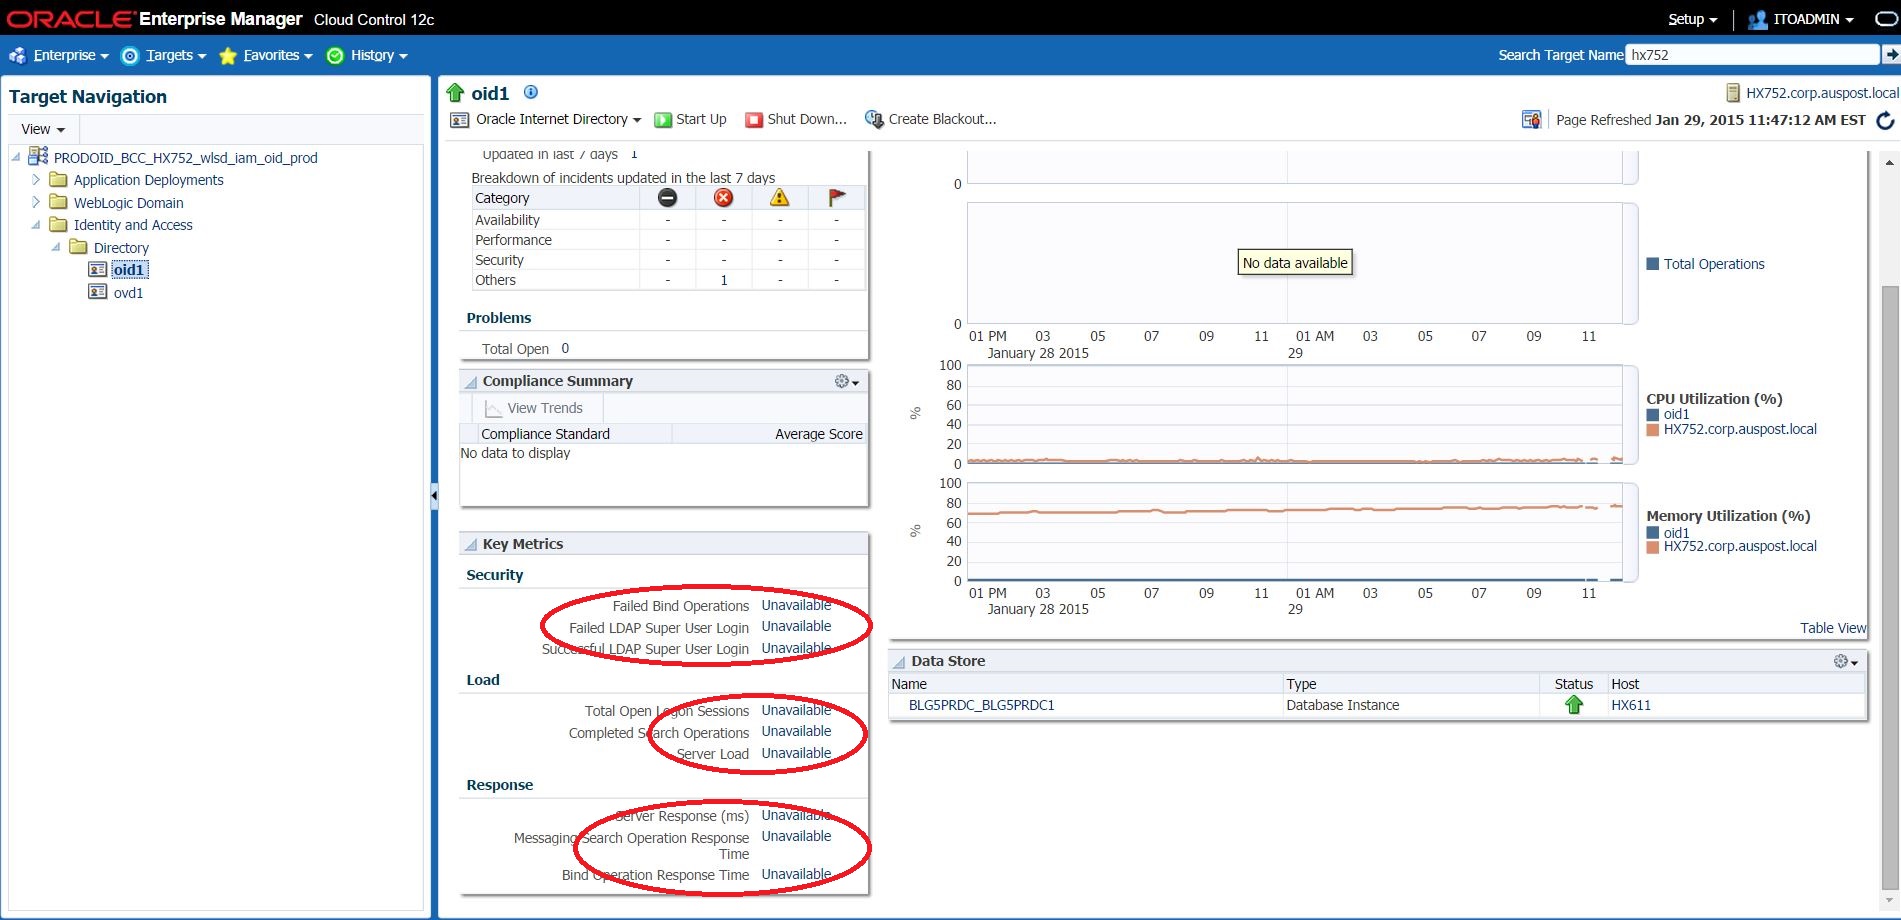Click the Data Store gear options icon
Image resolution: width=1901 pixels, height=920 pixels.
tap(1845, 661)
